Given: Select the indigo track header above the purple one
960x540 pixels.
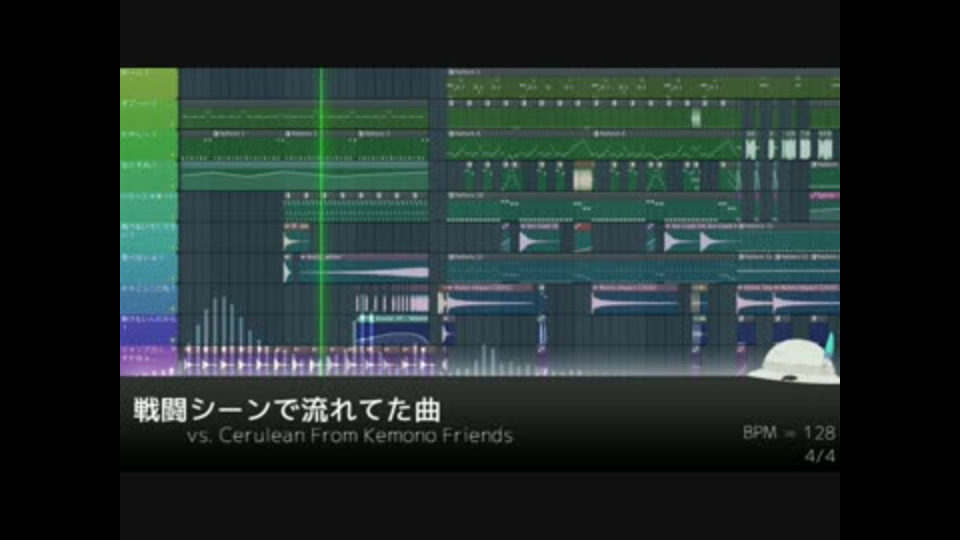Looking at the screenshot, I should (149, 329).
